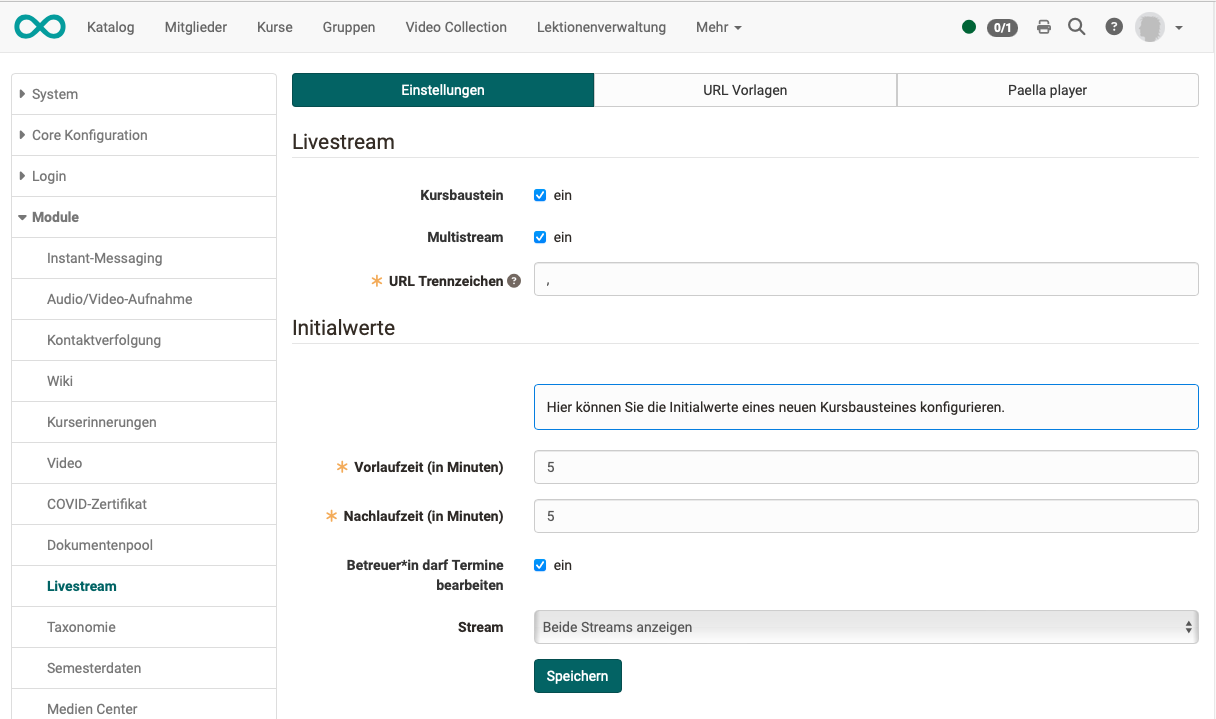Viewport: 1216px width, 719px height.
Task: Disable the Kursbaustein checkbox
Action: click(539, 195)
